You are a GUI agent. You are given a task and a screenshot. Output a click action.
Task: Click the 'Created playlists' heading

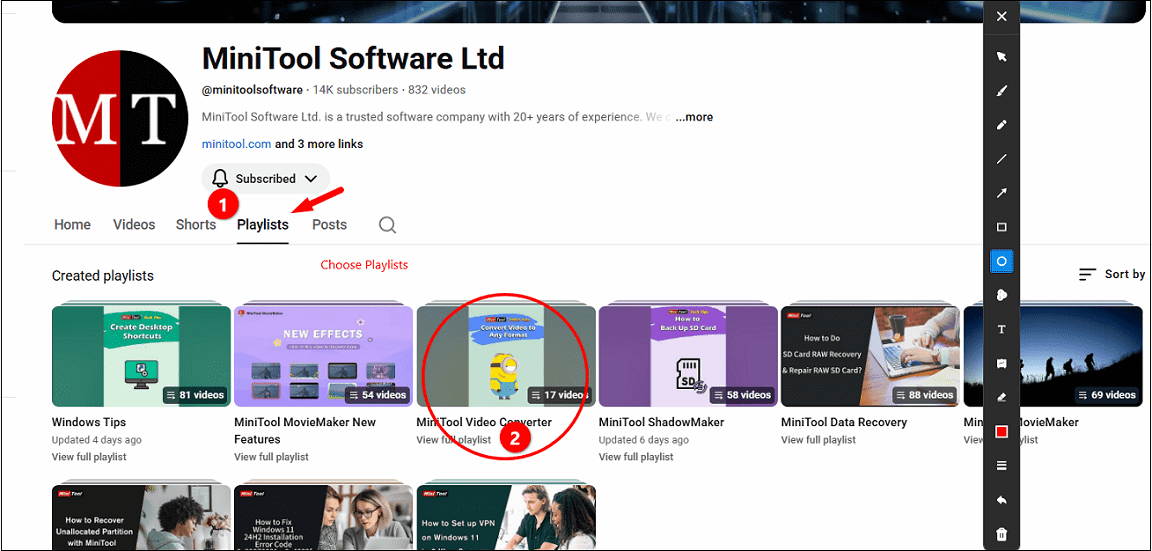click(103, 276)
